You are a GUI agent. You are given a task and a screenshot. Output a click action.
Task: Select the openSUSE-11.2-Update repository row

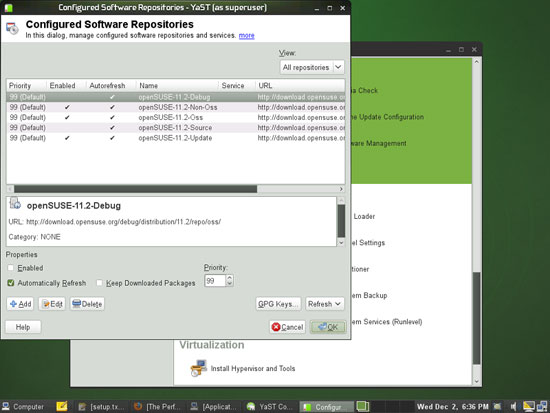coord(175,138)
